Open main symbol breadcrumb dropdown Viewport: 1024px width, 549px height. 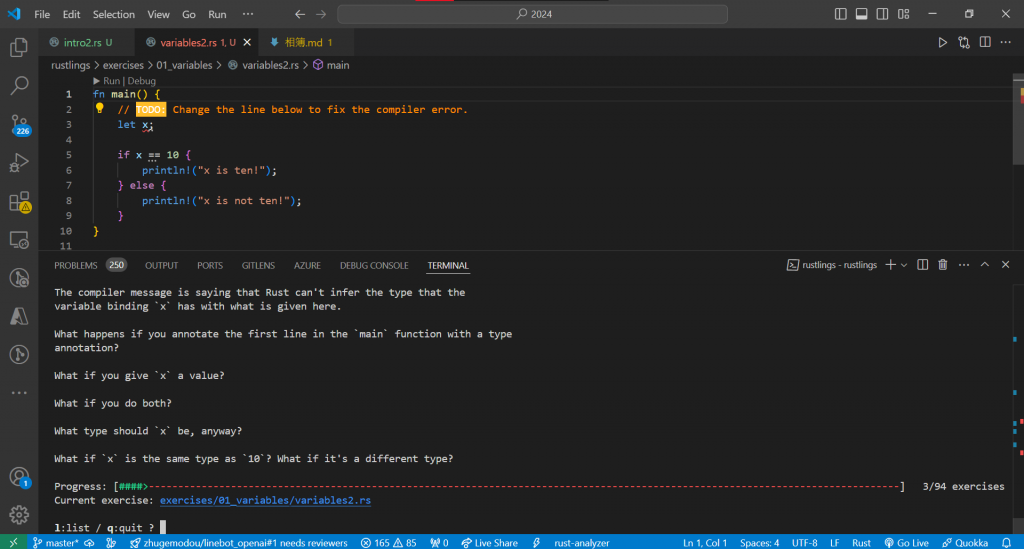[331, 65]
